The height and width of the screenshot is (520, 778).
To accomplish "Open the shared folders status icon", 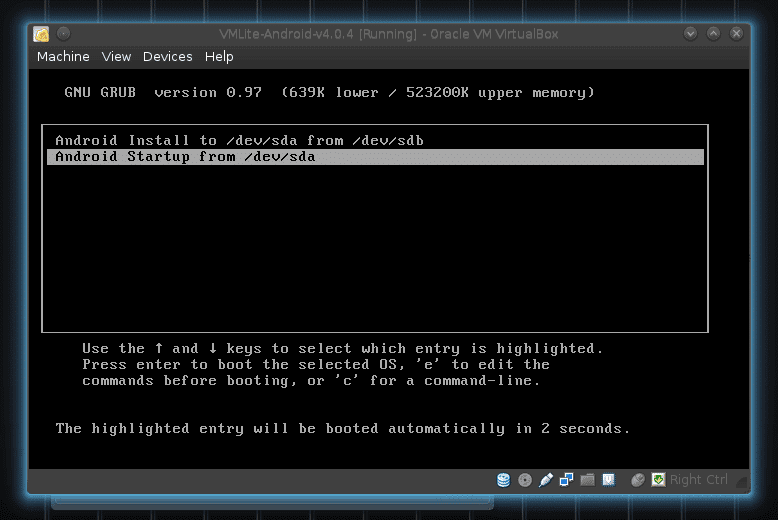I will [587, 480].
